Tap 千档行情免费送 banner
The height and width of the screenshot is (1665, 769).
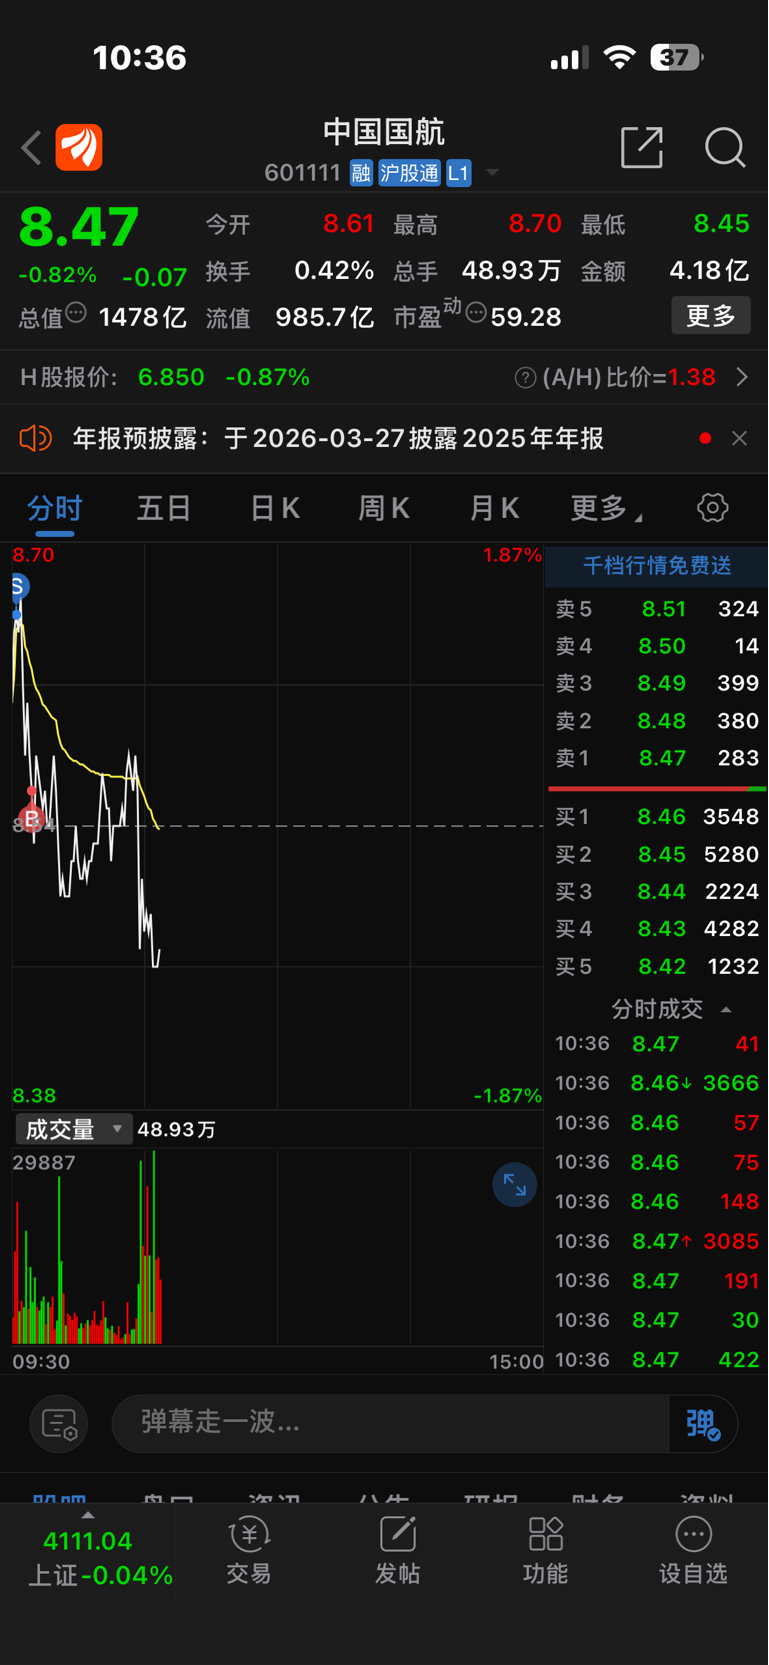657,566
